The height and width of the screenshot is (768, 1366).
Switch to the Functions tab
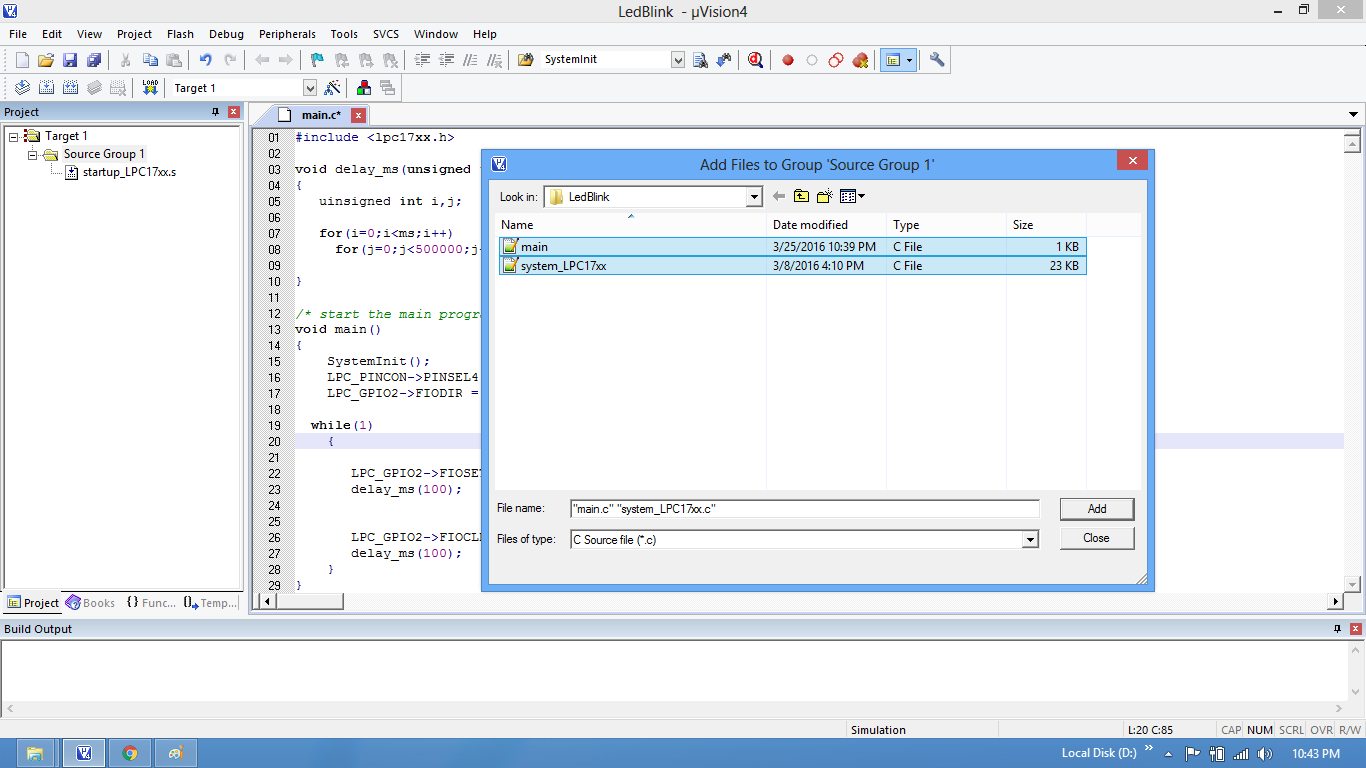coord(151,603)
